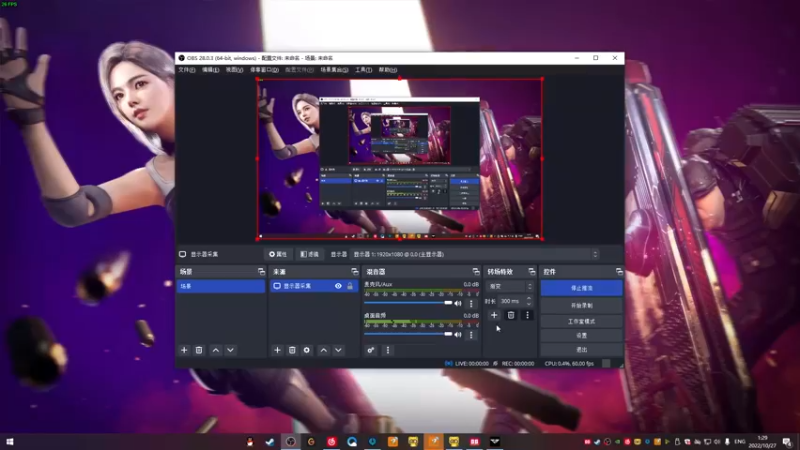Add a new source with the plus icon
This screenshot has height=450, width=800.
[277, 350]
